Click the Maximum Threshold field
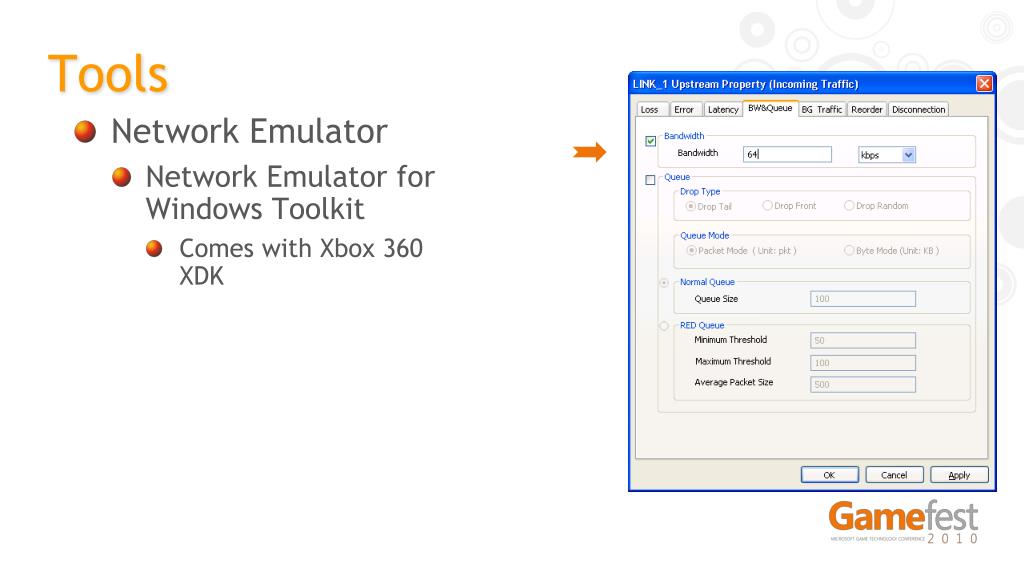Image resolution: width=1024 pixels, height=576 pixels. 863,362
